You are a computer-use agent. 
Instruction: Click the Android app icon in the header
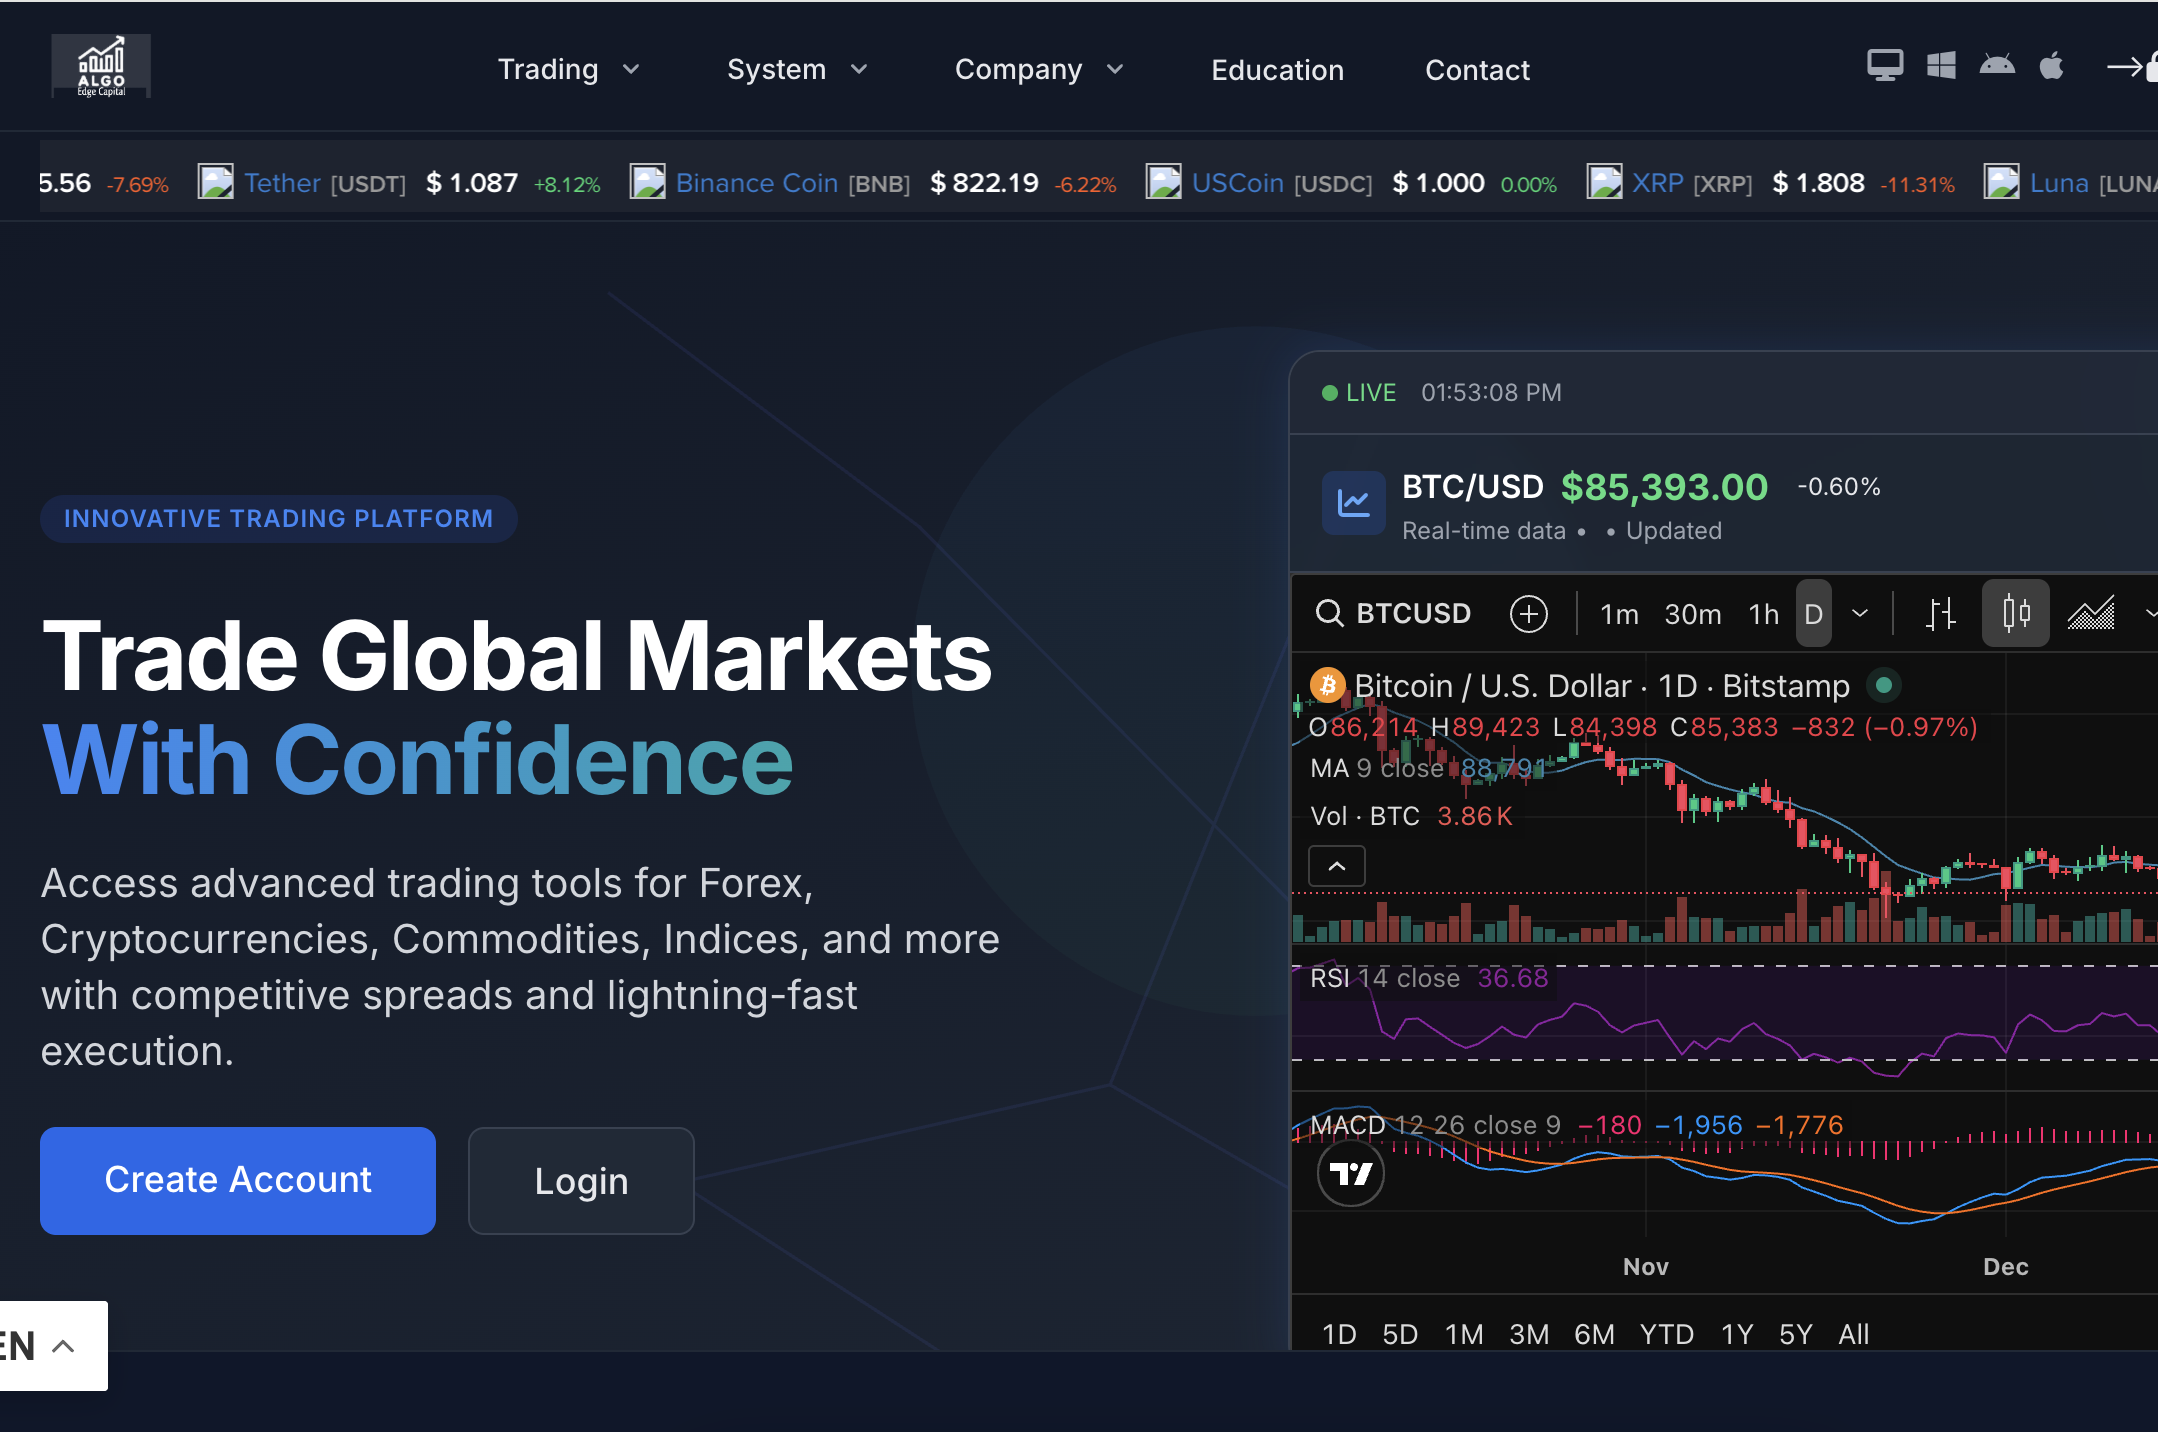pos(1997,63)
